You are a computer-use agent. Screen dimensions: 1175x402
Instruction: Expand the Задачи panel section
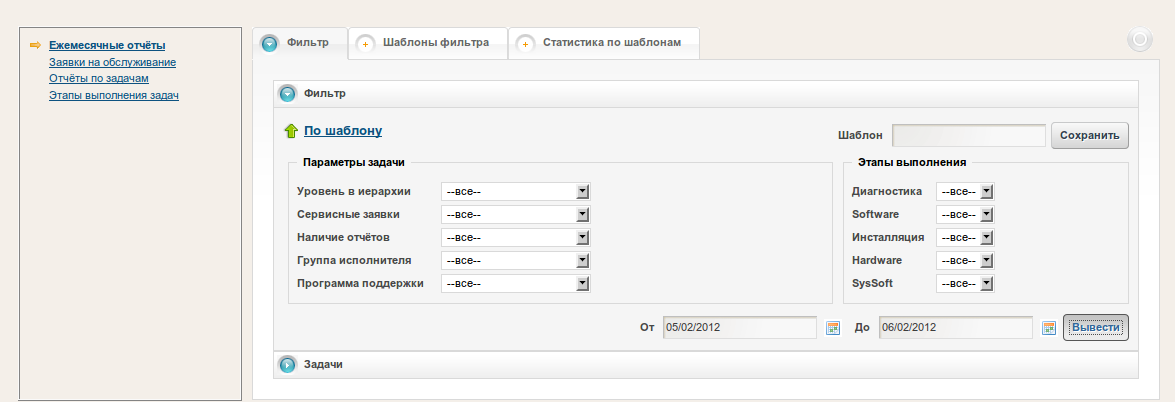click(288, 365)
